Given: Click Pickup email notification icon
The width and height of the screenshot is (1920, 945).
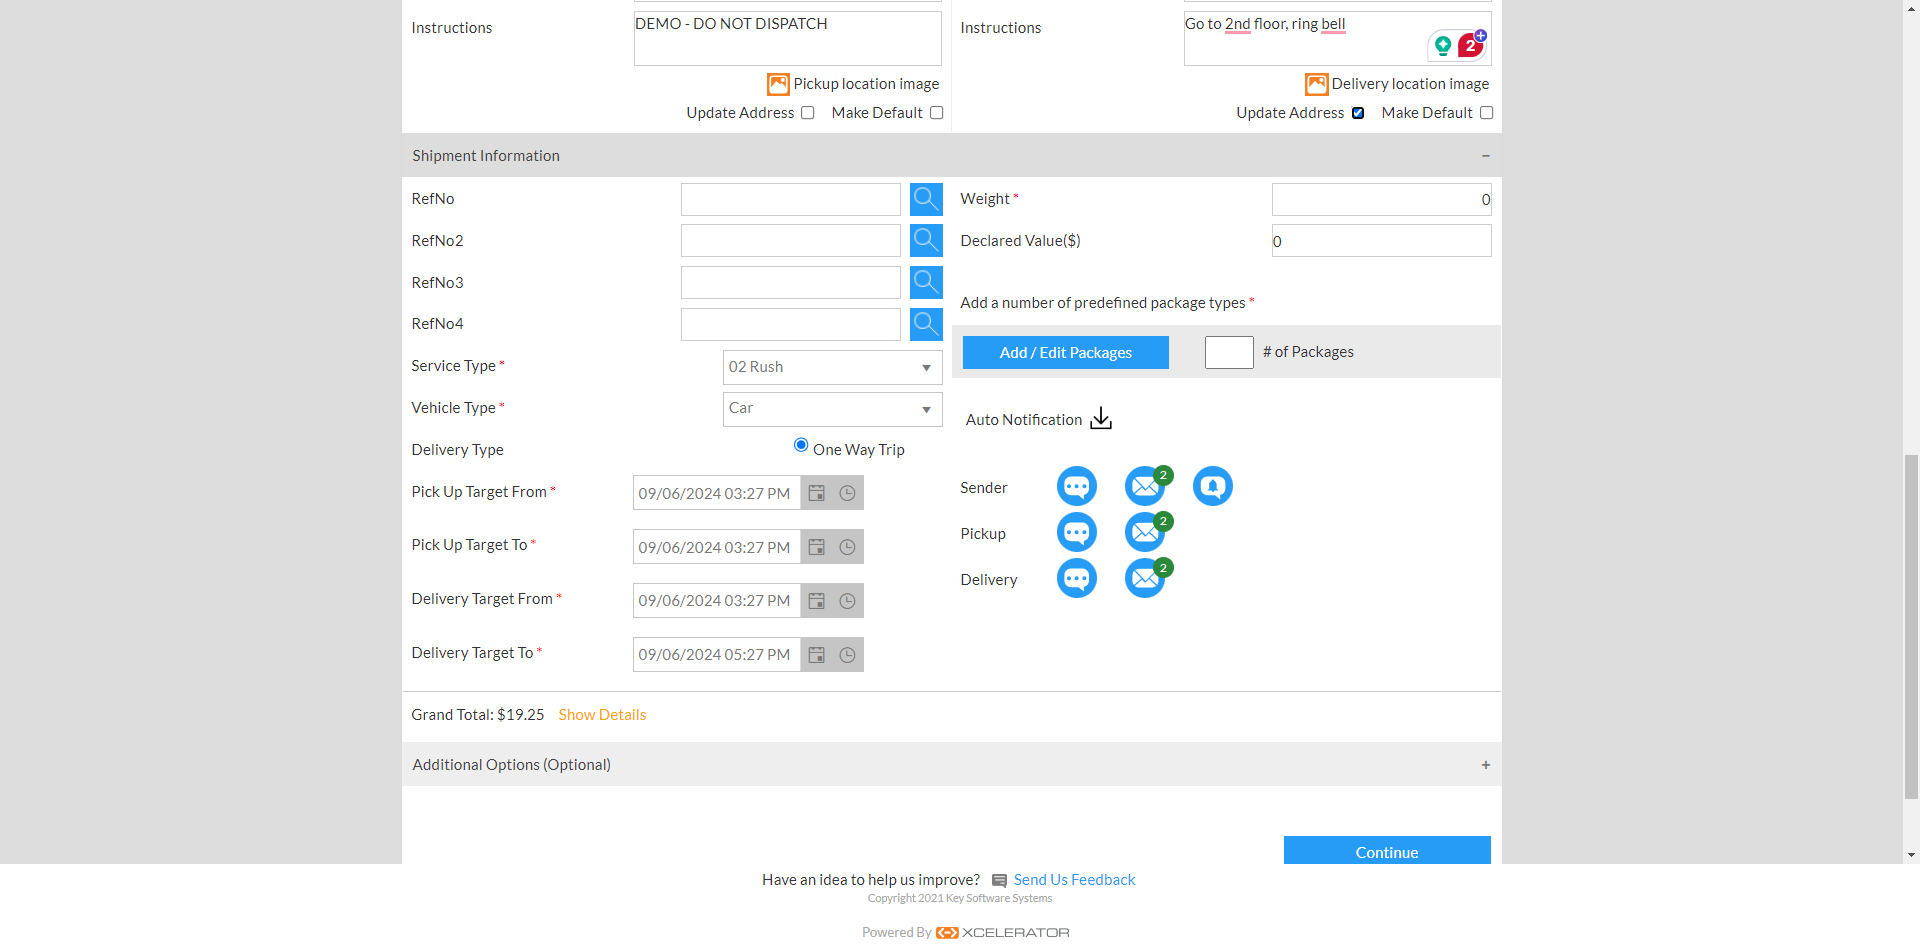Looking at the screenshot, I should (x=1145, y=532).
